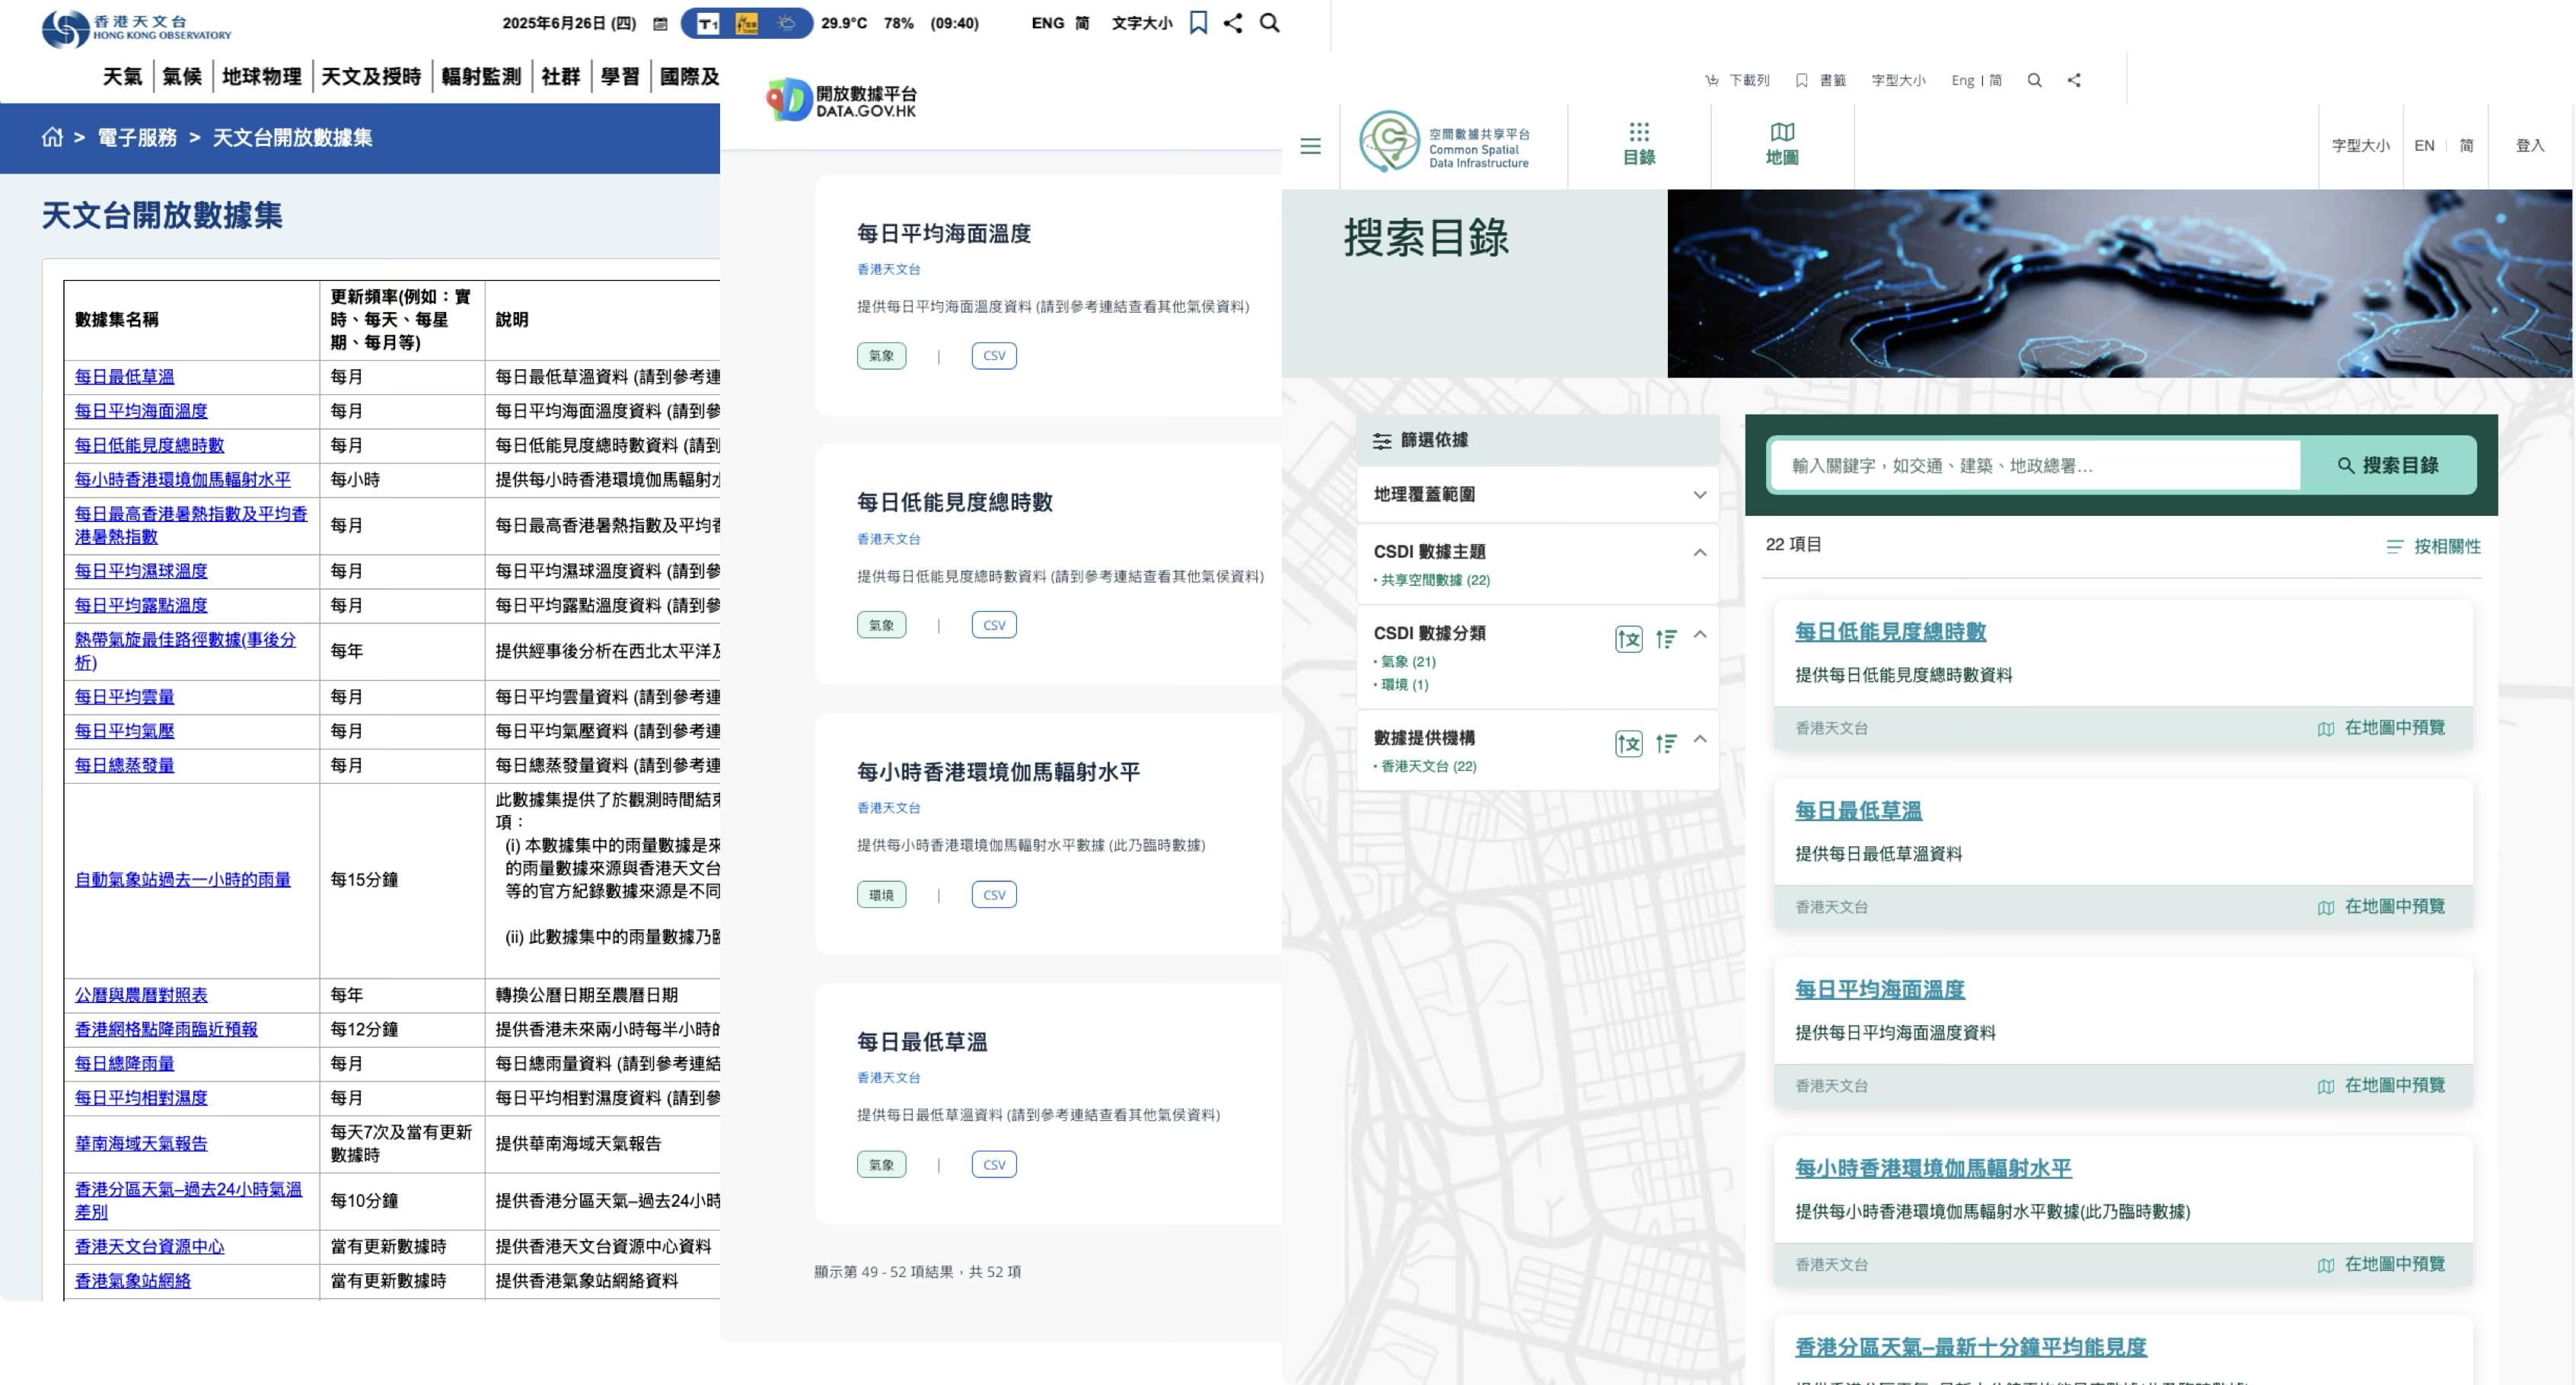Click the calendar icon beside the date
This screenshot has width=2576, height=1385.
click(x=660, y=24)
